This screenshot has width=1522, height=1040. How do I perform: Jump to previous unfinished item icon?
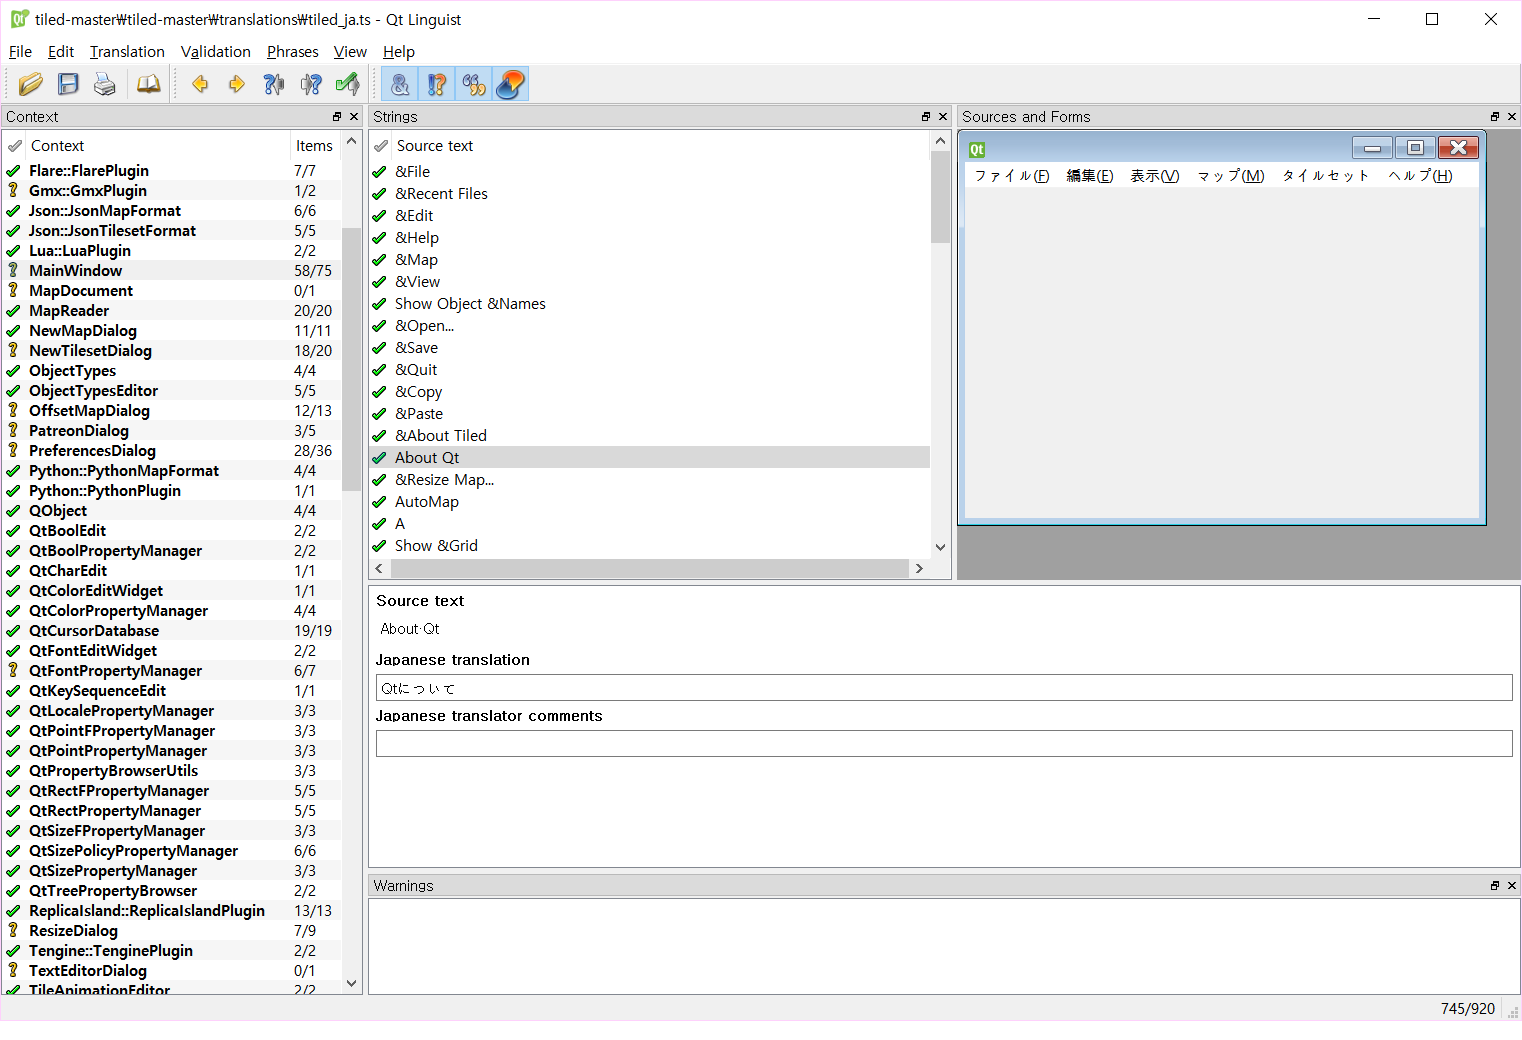click(274, 84)
